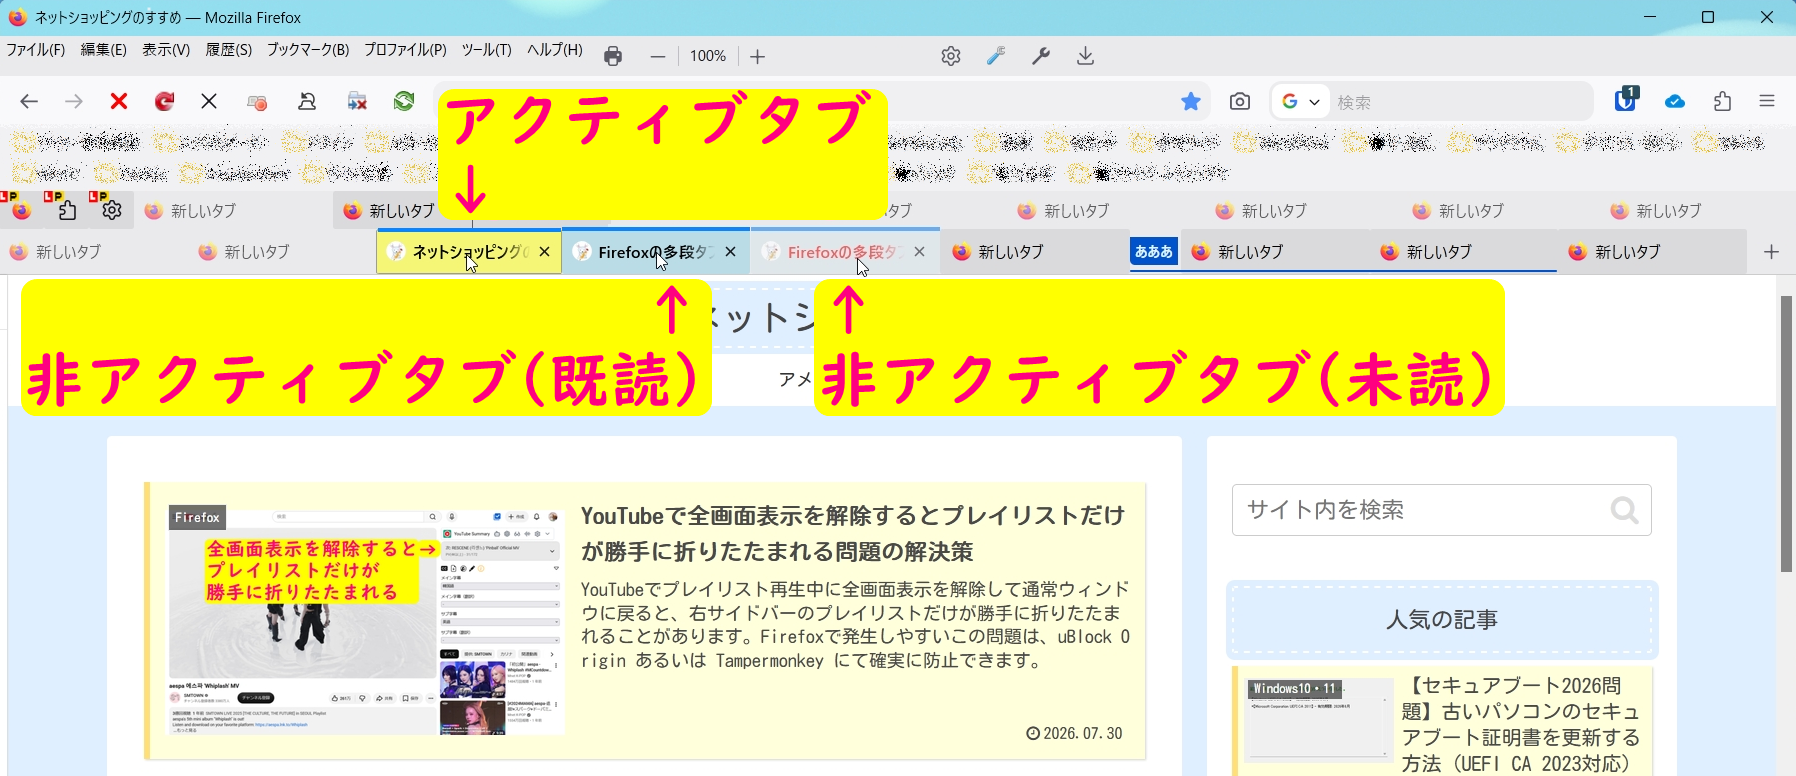Click the red circular reload icon
This screenshot has width=1796, height=776.
click(164, 101)
